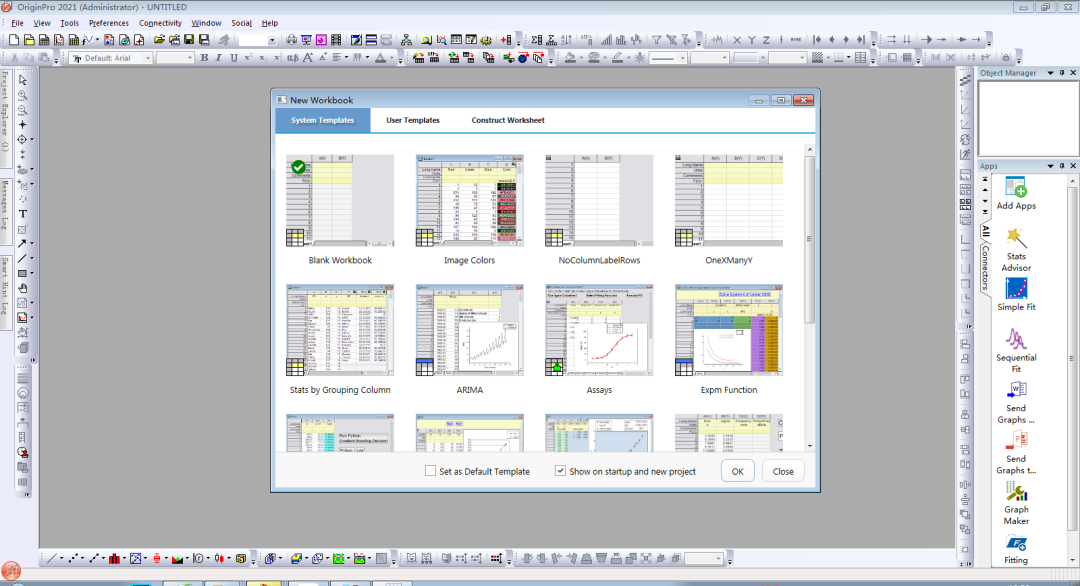Select the Rectangle tool in the Tools toolbar
The width and height of the screenshot is (1080, 586).
[22, 273]
